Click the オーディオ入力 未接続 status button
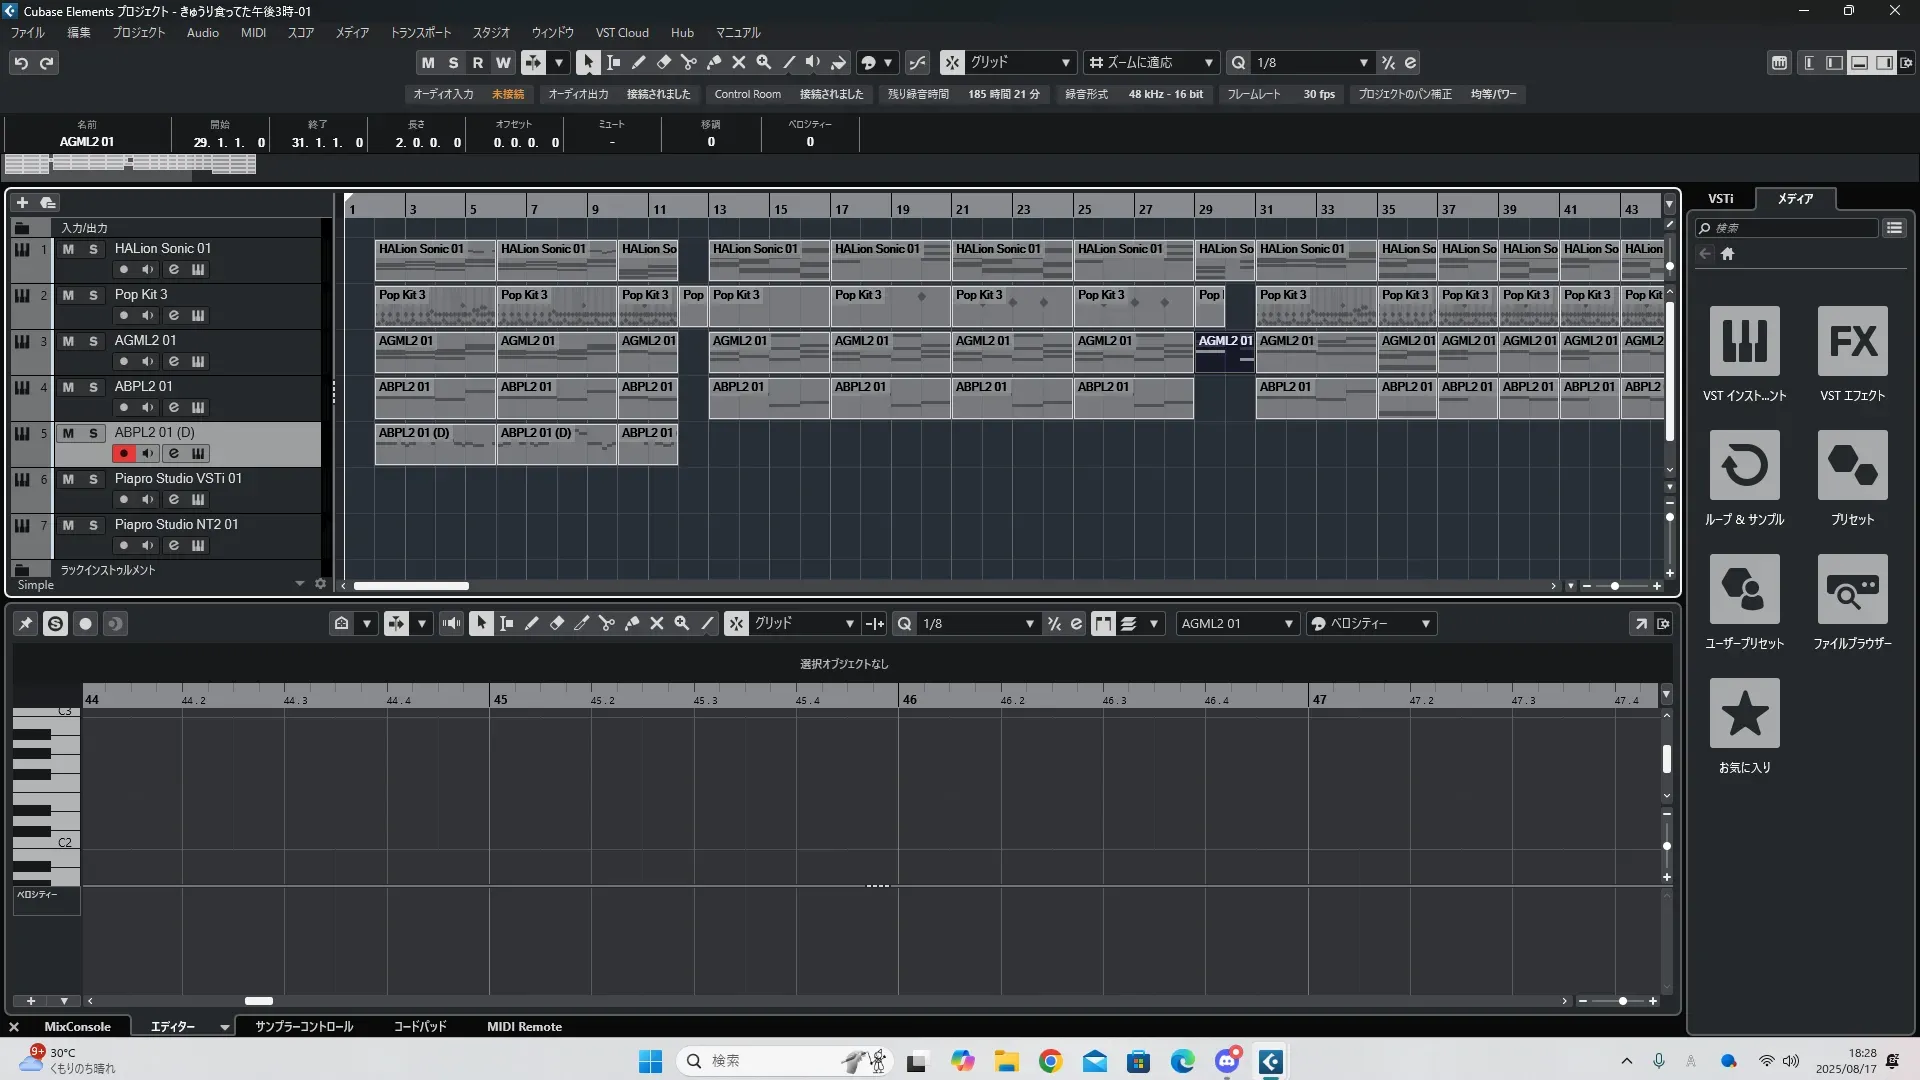The image size is (1920, 1080). coord(468,94)
